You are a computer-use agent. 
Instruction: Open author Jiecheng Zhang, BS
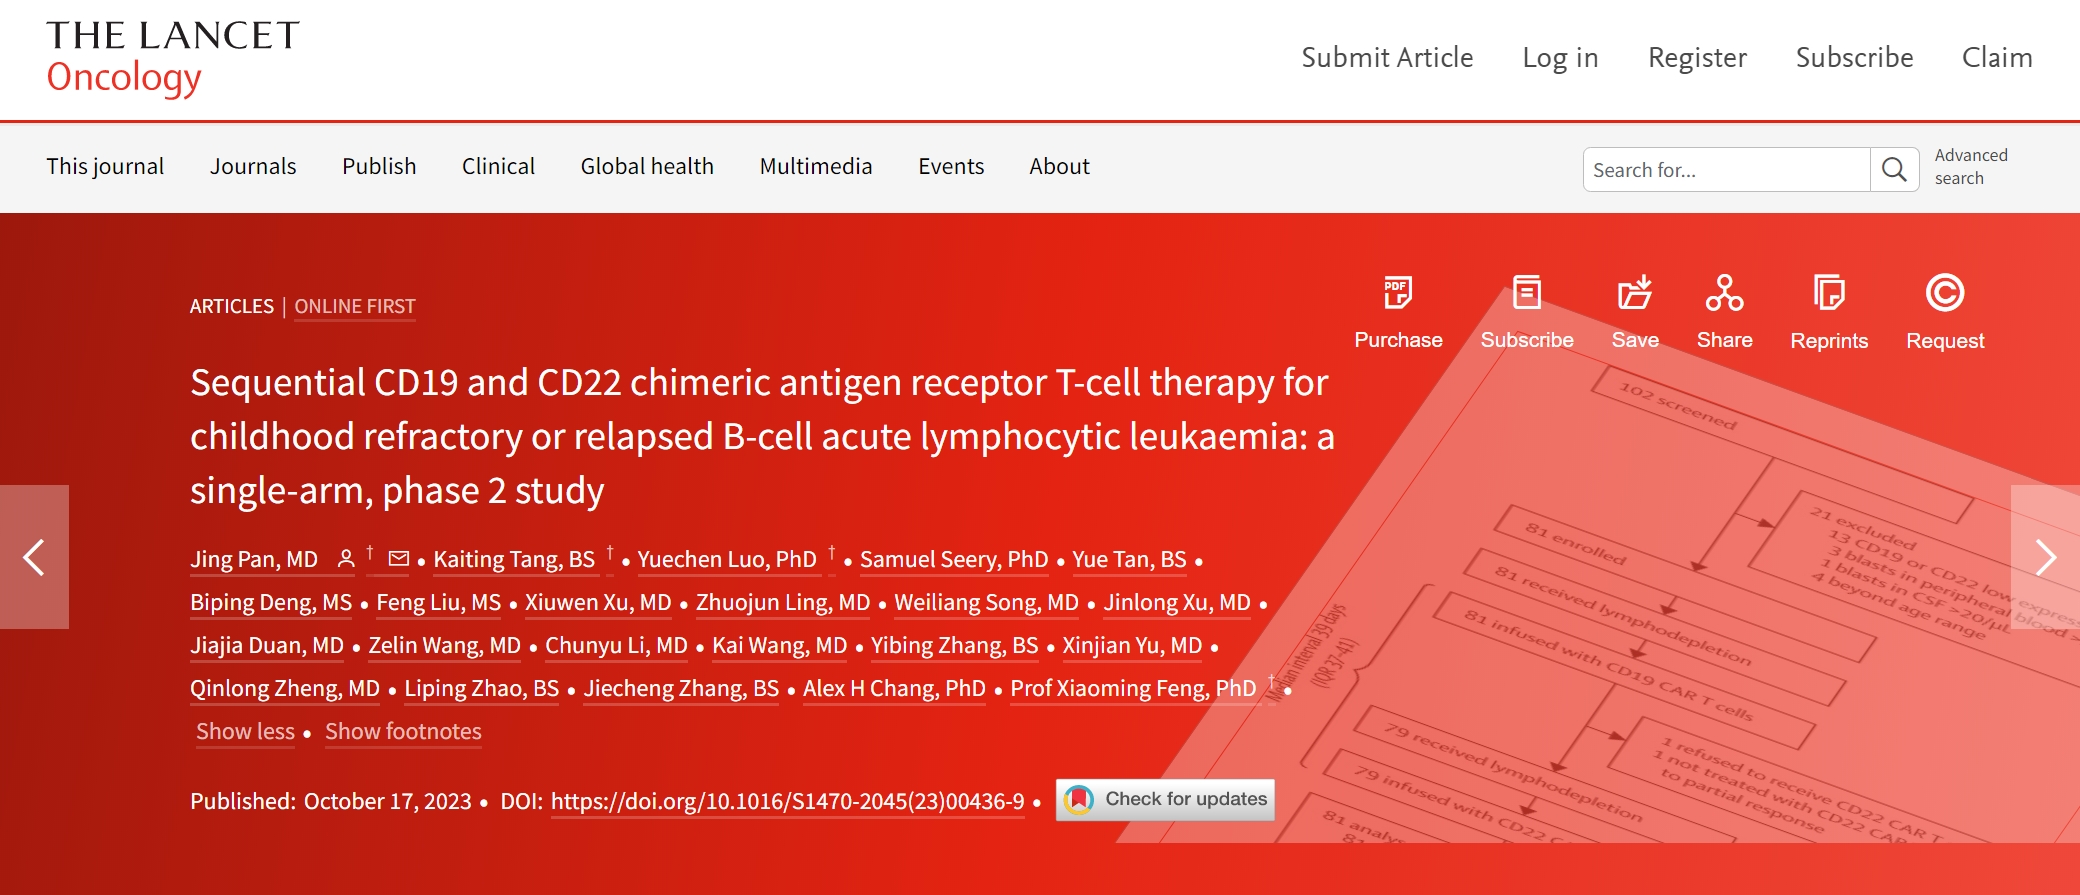pos(681,689)
